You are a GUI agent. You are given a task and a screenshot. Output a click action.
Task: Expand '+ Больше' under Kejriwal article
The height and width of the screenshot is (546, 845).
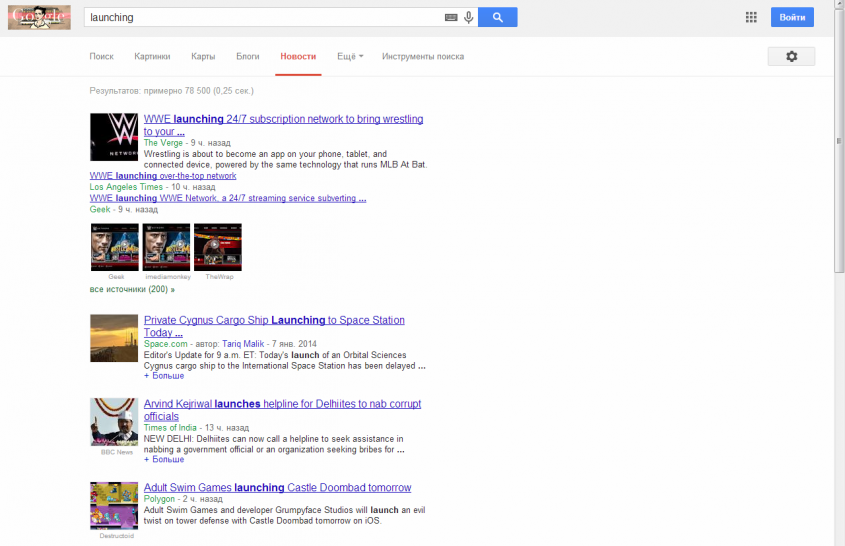point(164,459)
